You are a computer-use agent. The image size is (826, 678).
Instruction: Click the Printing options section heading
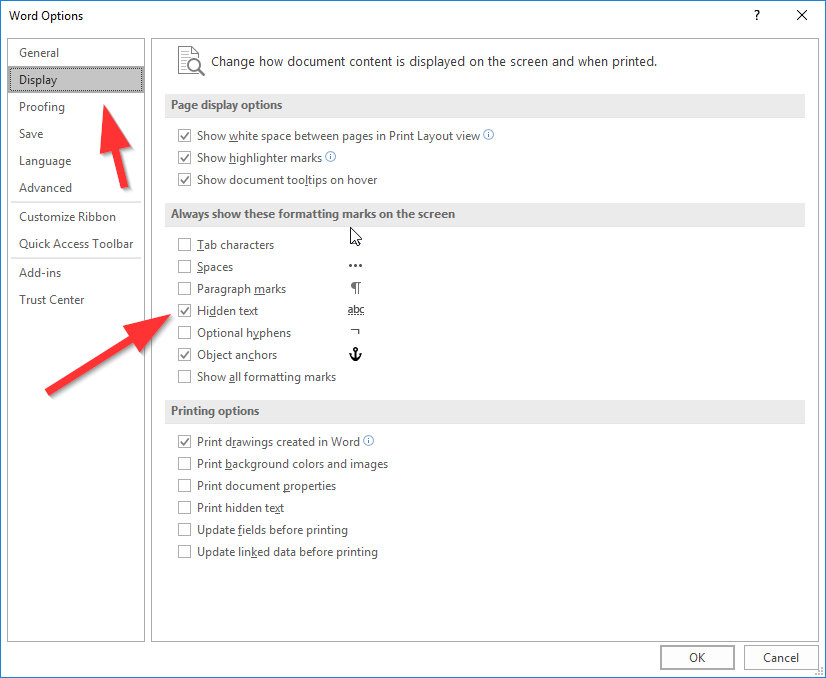(x=215, y=411)
